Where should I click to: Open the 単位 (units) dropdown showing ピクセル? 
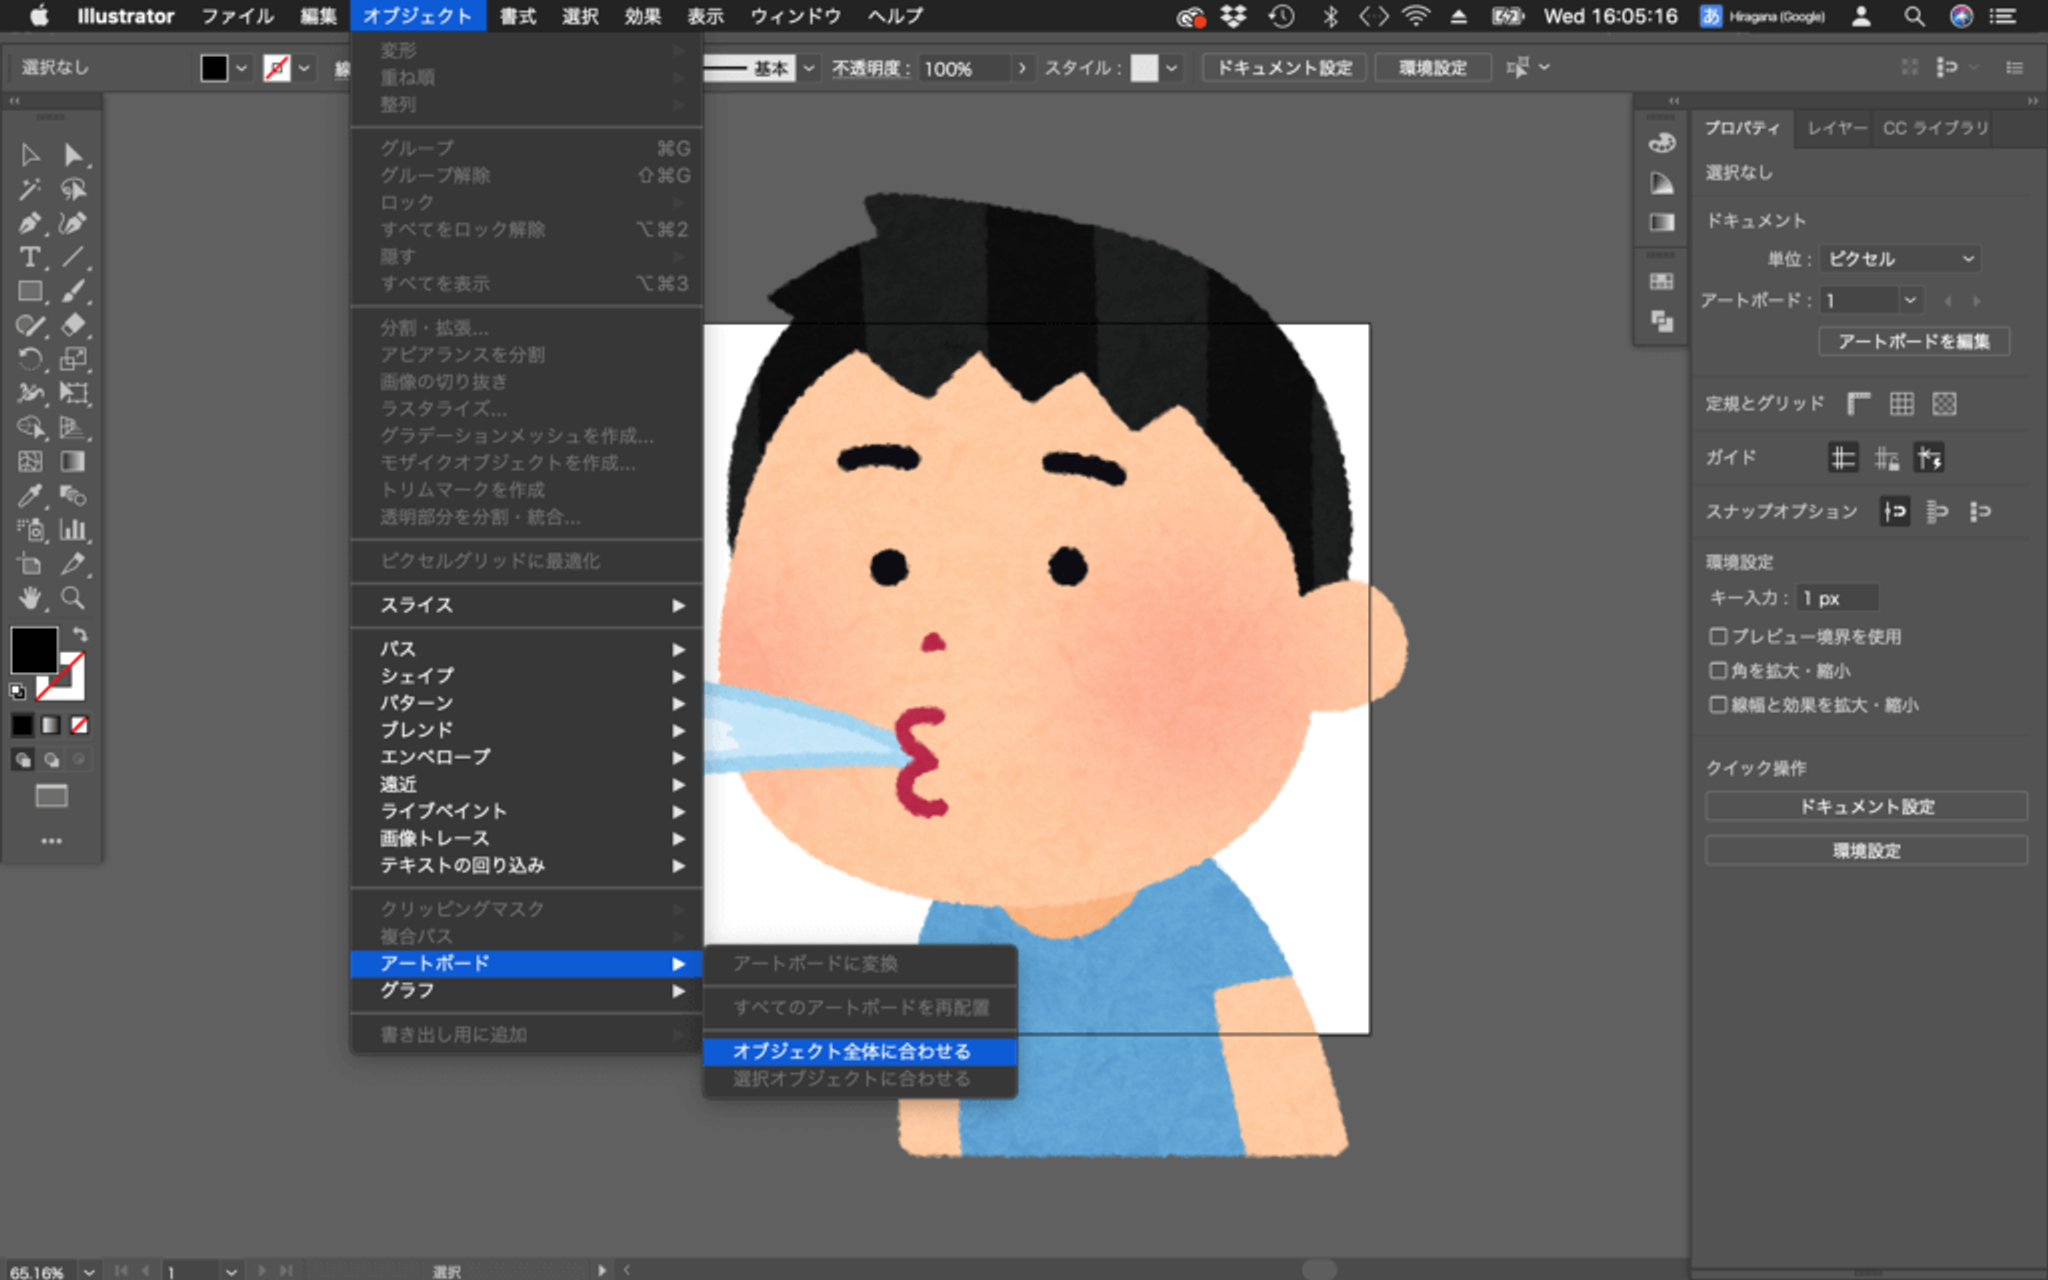click(x=1897, y=258)
